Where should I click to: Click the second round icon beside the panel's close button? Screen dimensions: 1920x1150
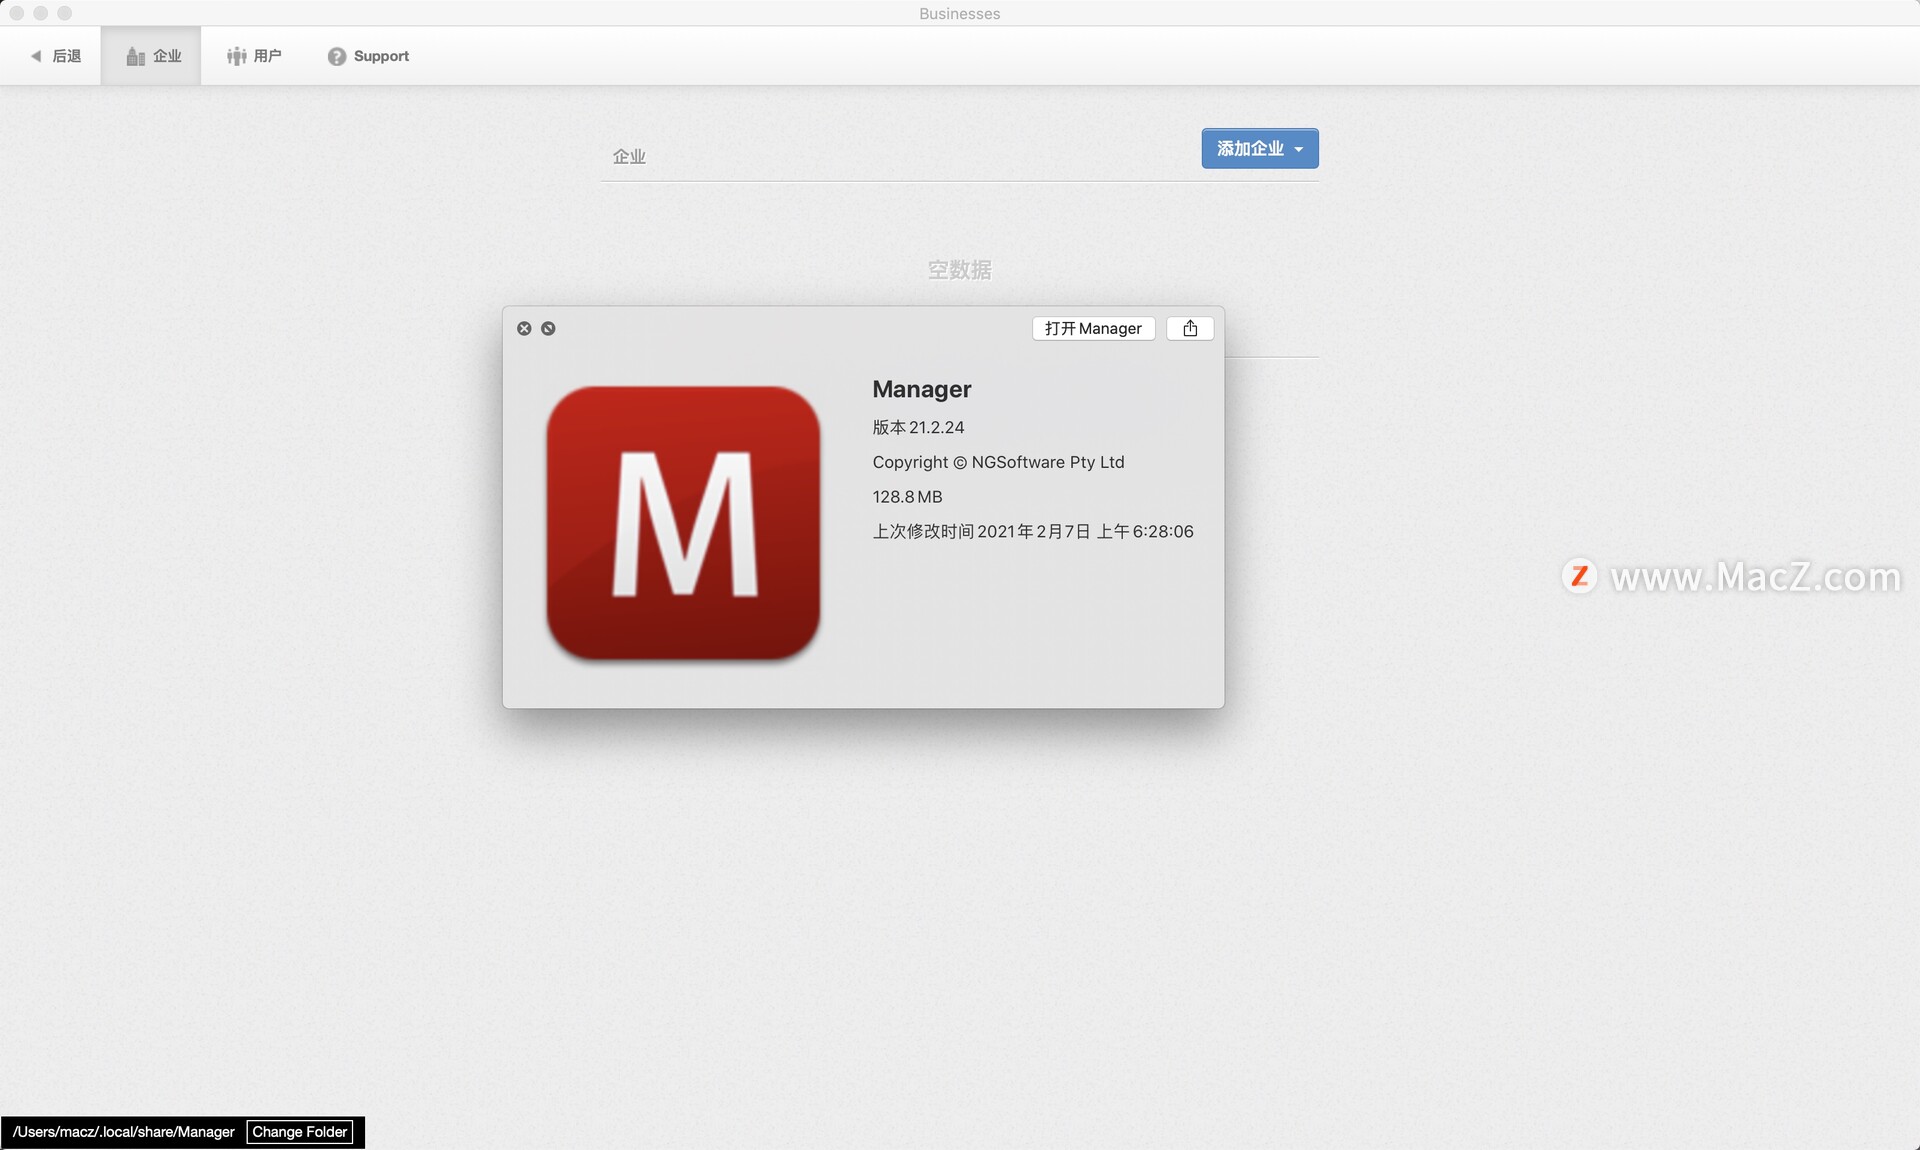click(548, 328)
